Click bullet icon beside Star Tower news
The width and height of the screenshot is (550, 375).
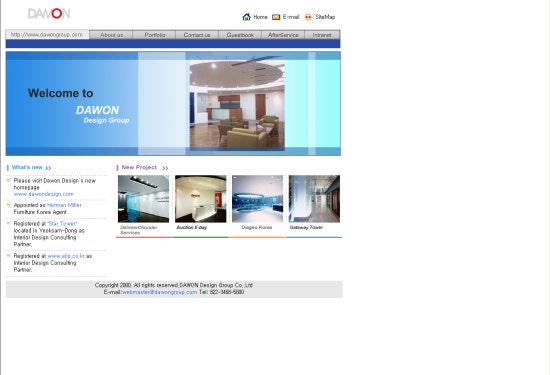pyautogui.click(x=8, y=223)
